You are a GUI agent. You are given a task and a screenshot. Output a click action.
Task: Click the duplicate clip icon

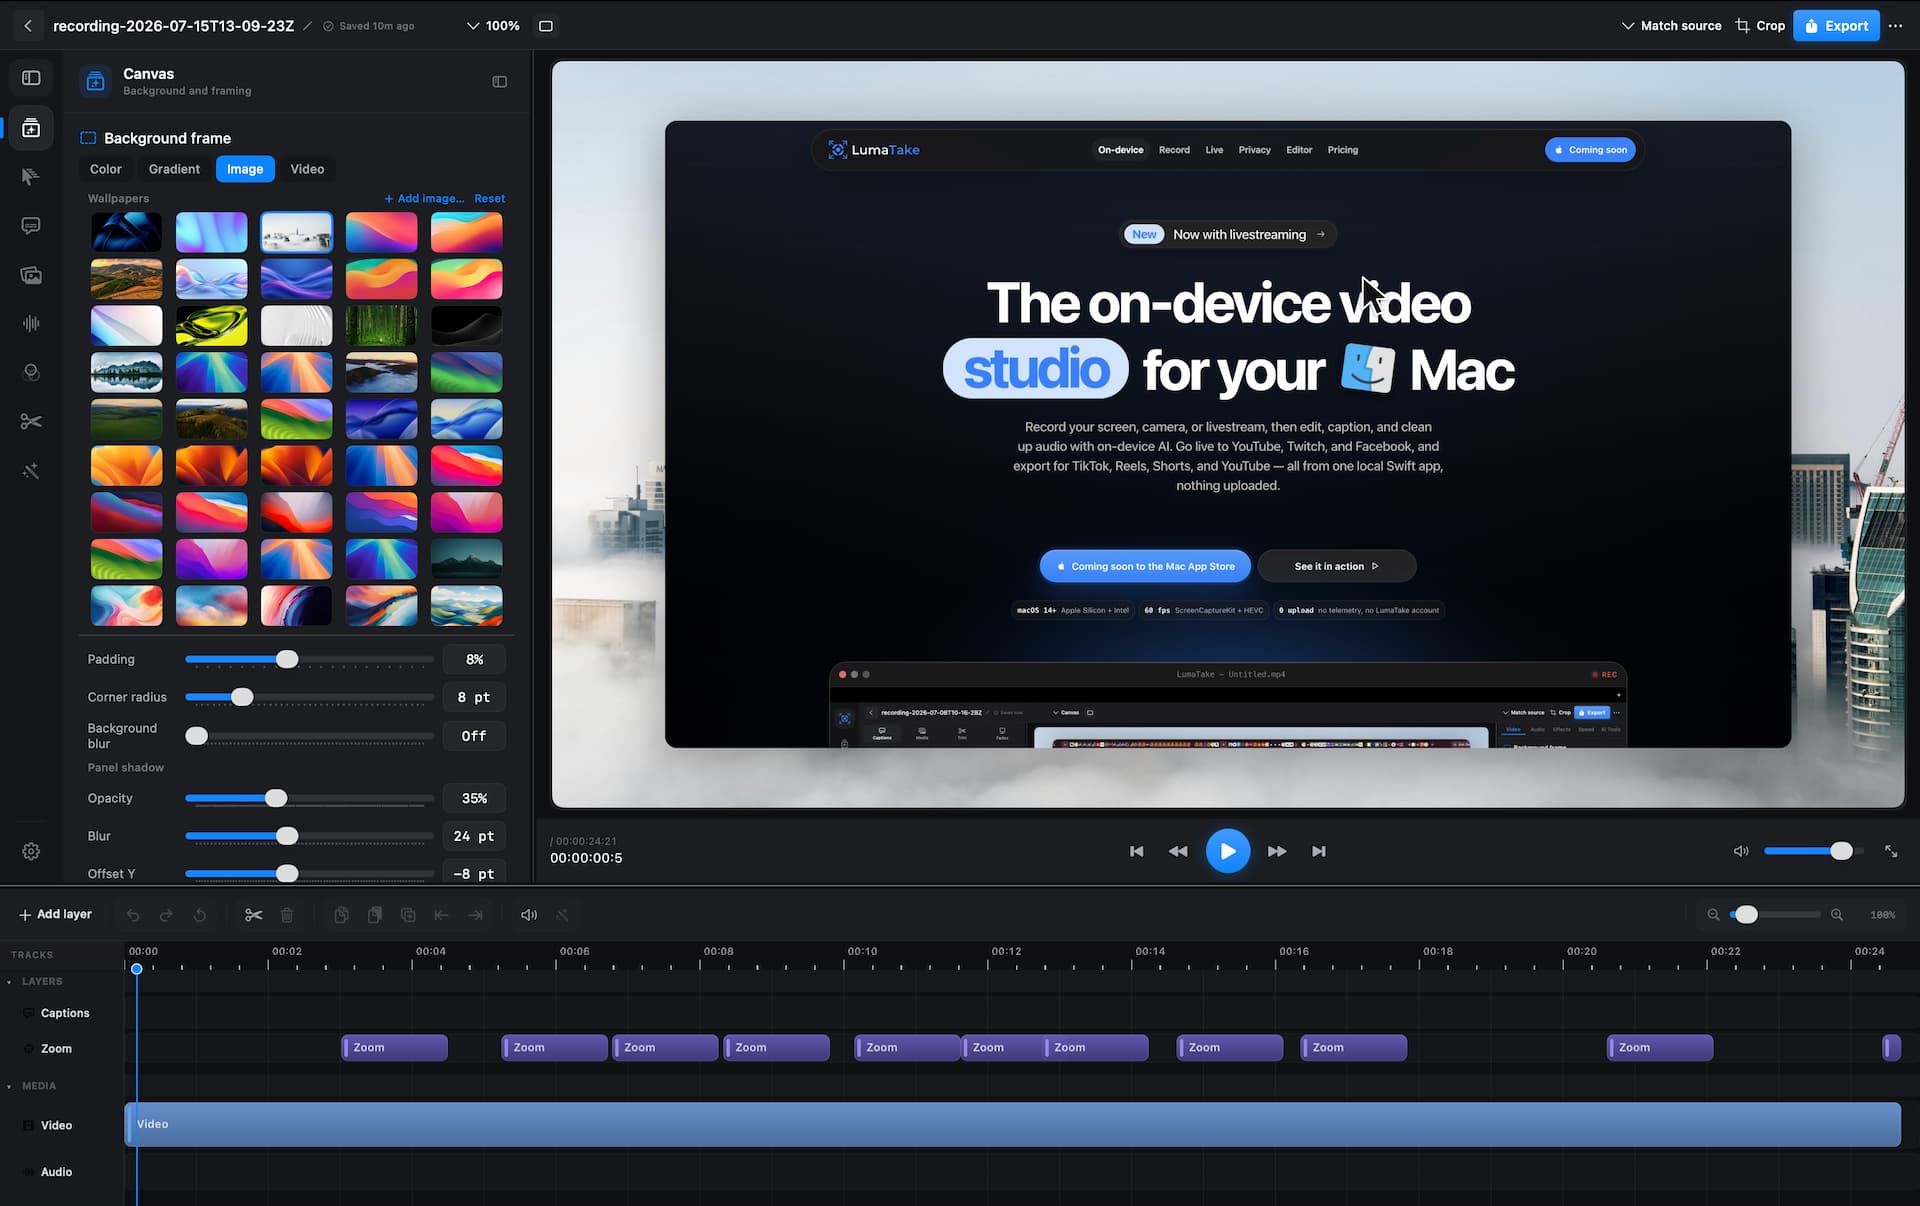(408, 915)
